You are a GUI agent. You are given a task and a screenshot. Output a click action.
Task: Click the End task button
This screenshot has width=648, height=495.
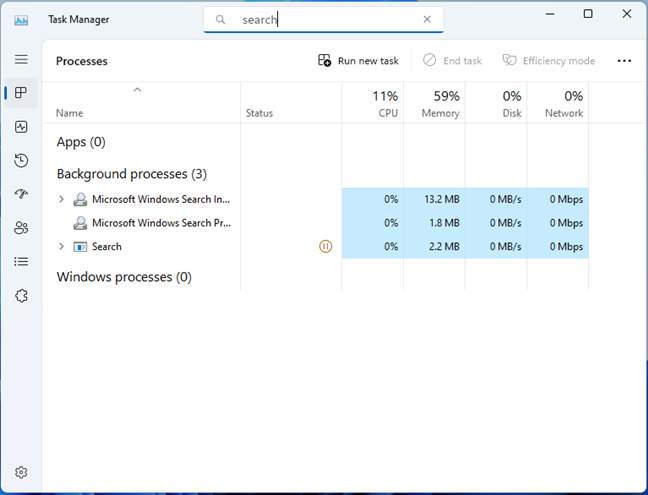coord(452,61)
